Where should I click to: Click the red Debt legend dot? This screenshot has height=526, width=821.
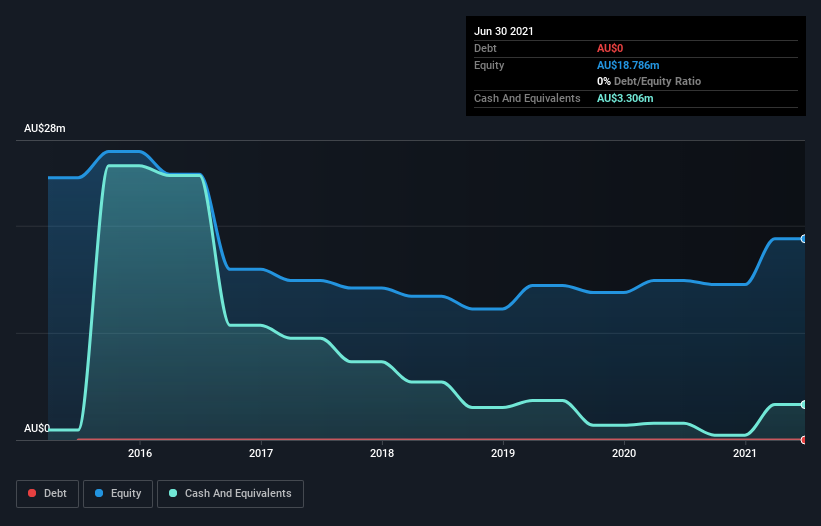[32, 493]
